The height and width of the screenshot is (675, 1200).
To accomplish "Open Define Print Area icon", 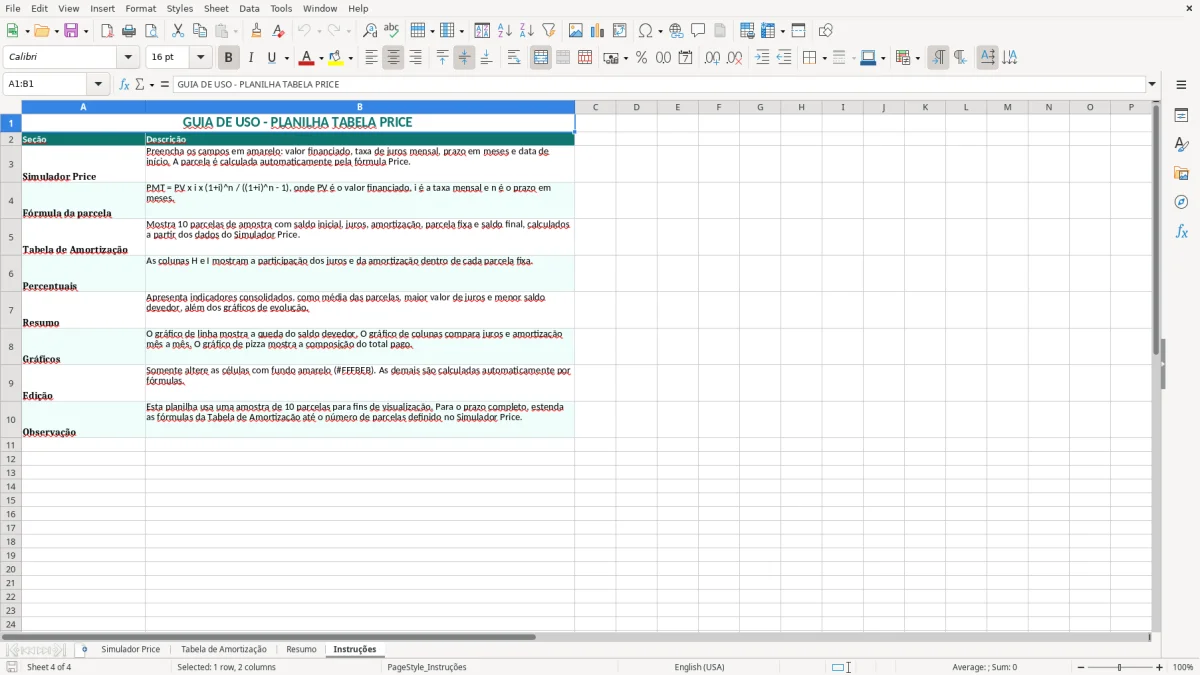I will [x=747, y=31].
